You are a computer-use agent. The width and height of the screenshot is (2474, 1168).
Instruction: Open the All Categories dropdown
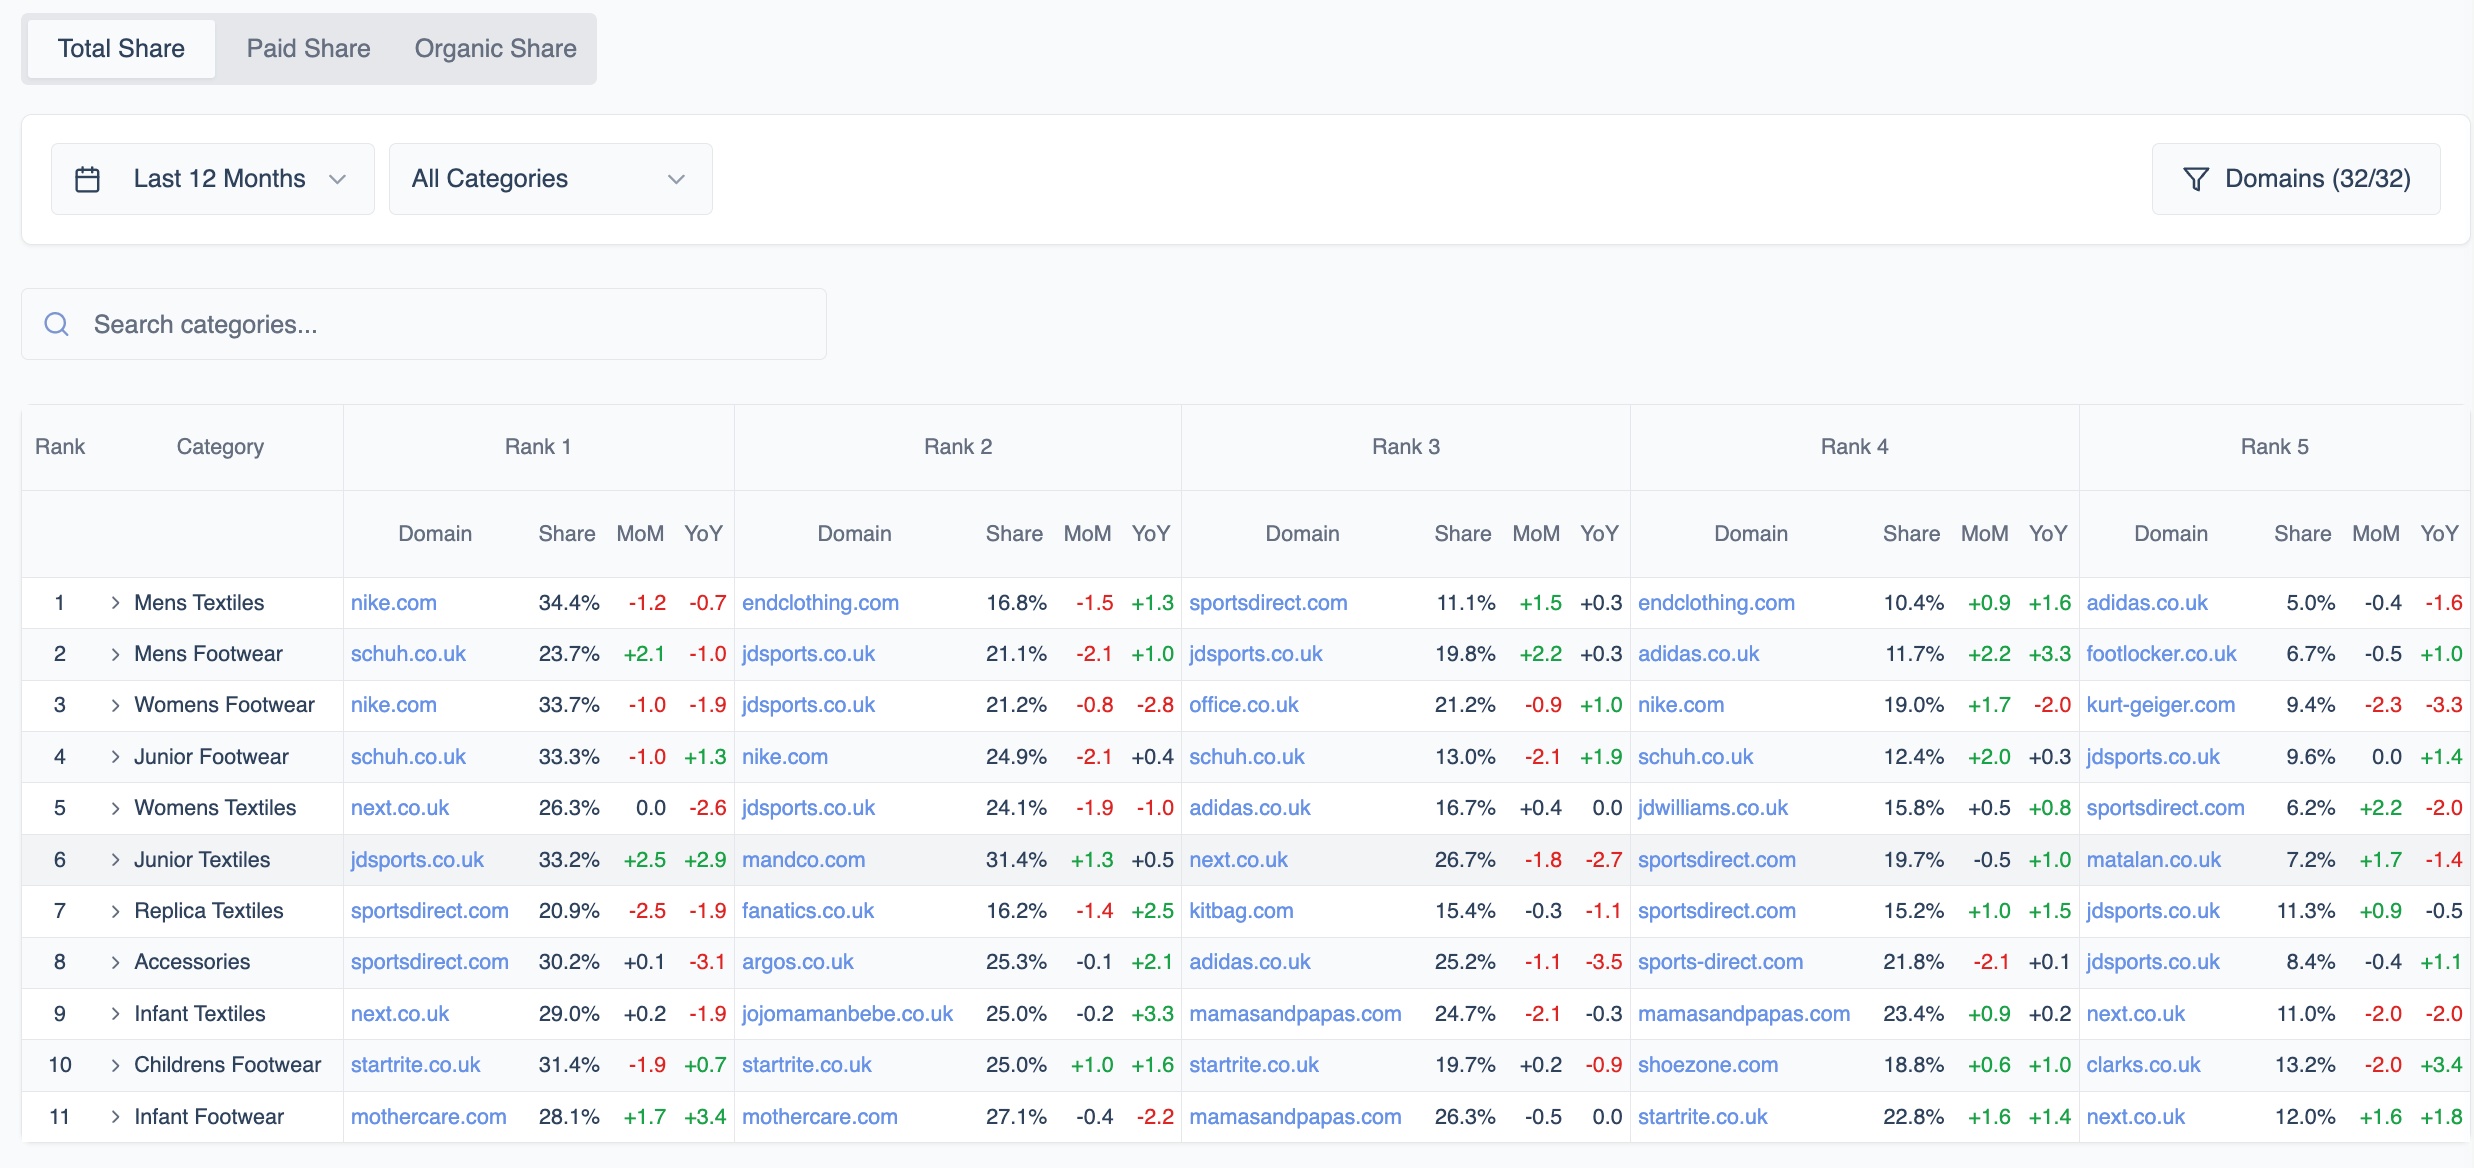coord(549,178)
